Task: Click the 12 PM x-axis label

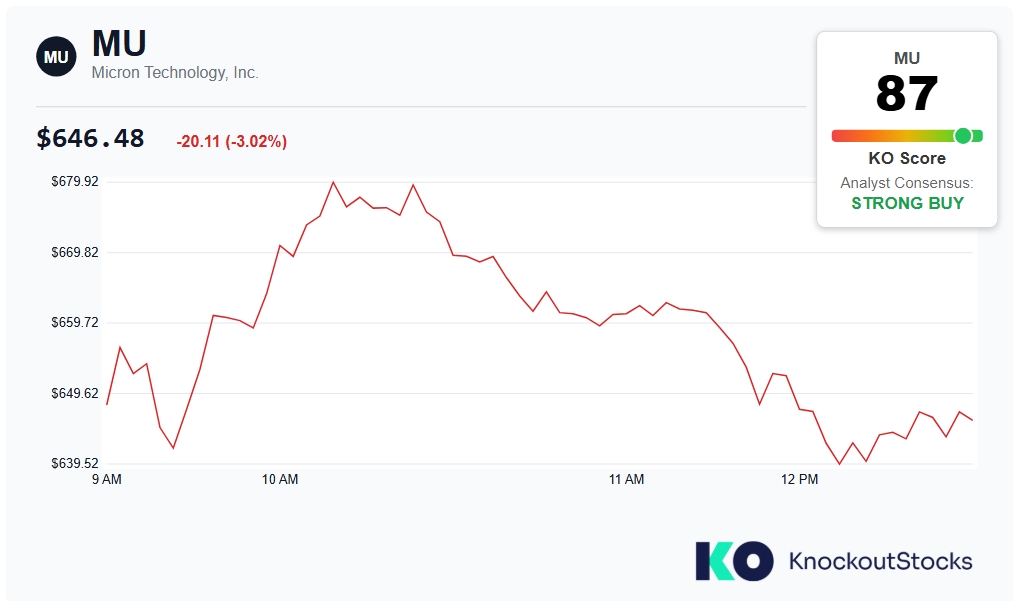Action: pyautogui.click(x=800, y=480)
